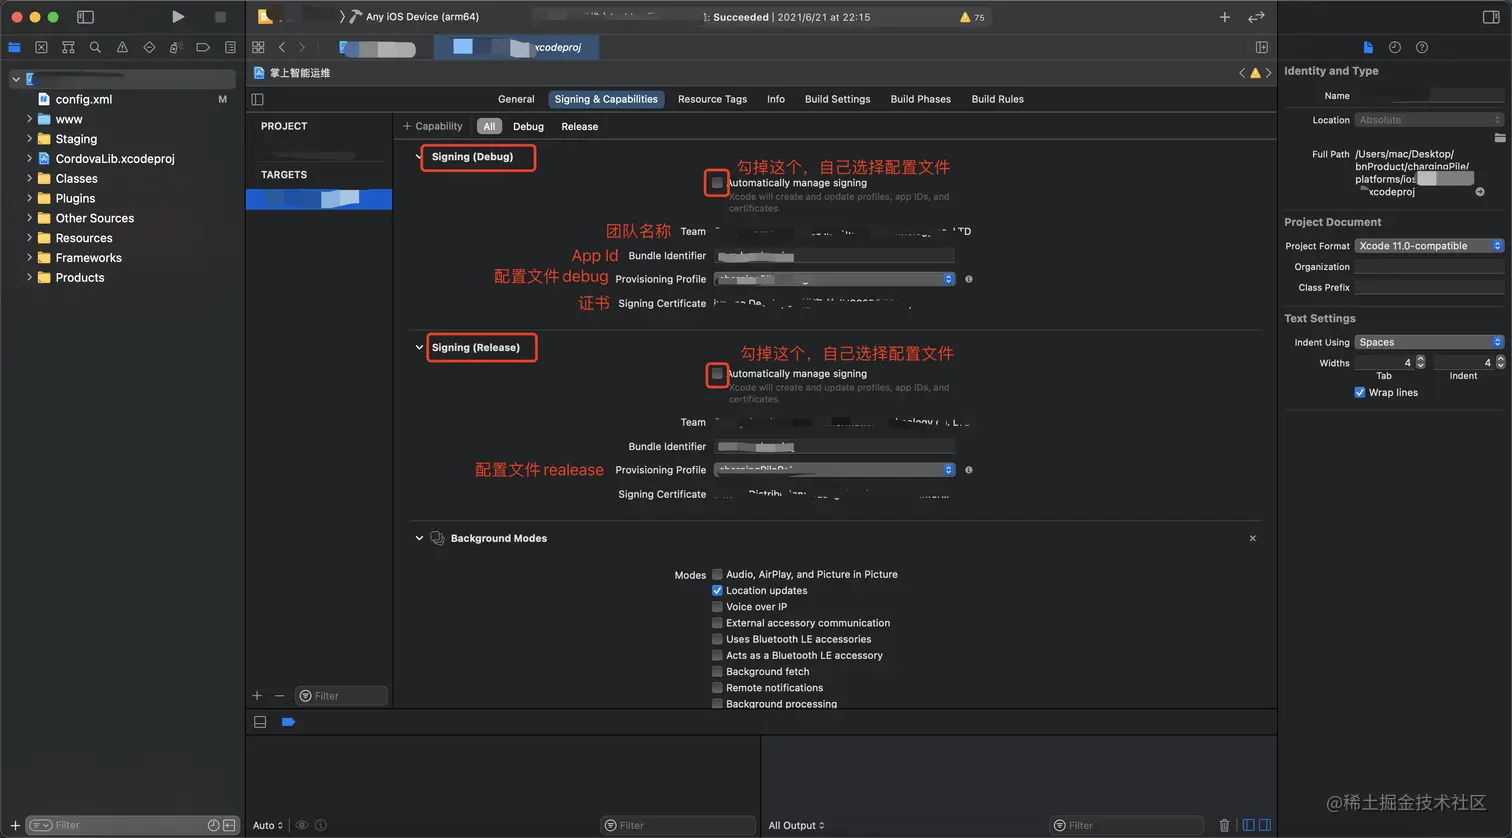Open the Report navigator
Viewport: 1512px width, 838px height.
point(230,47)
